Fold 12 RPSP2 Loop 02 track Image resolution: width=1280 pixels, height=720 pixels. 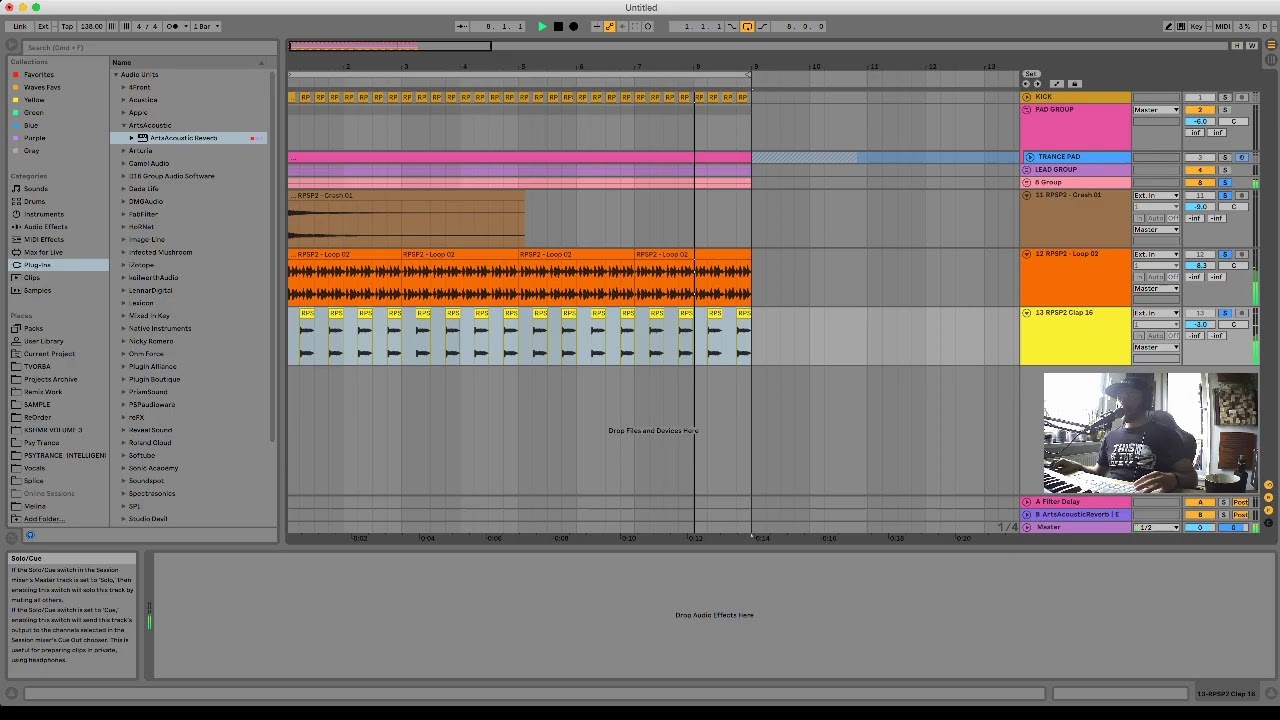1026,254
